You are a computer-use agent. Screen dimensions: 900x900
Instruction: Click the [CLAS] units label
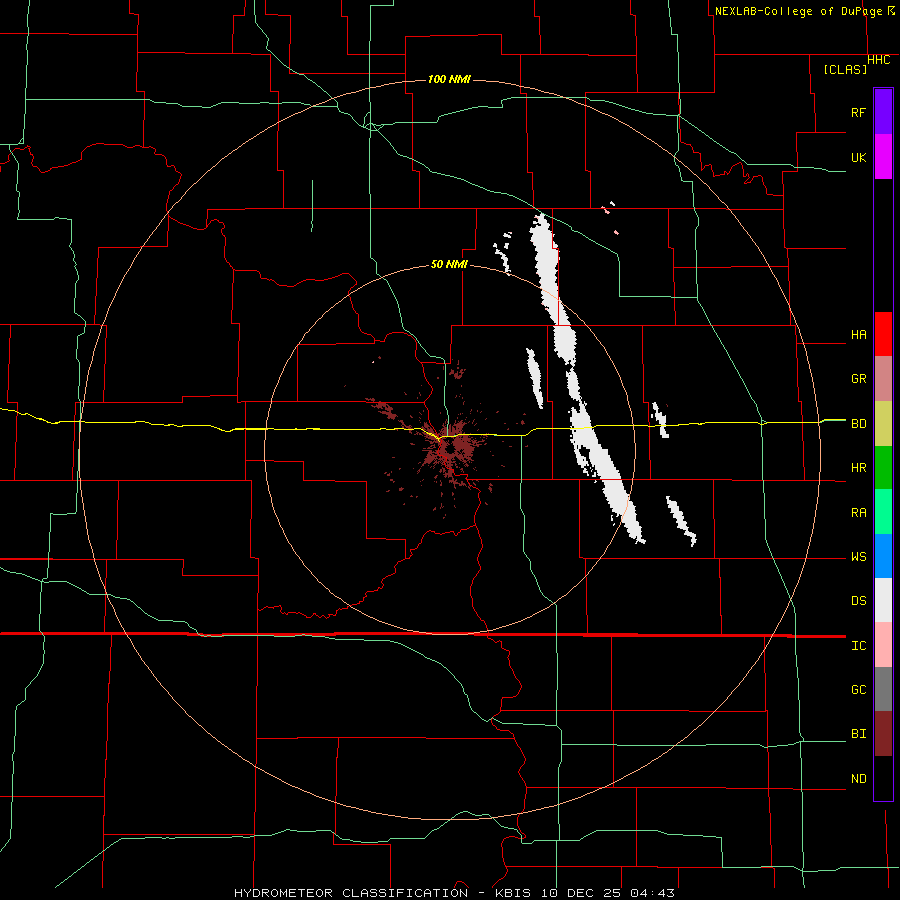coord(845,69)
